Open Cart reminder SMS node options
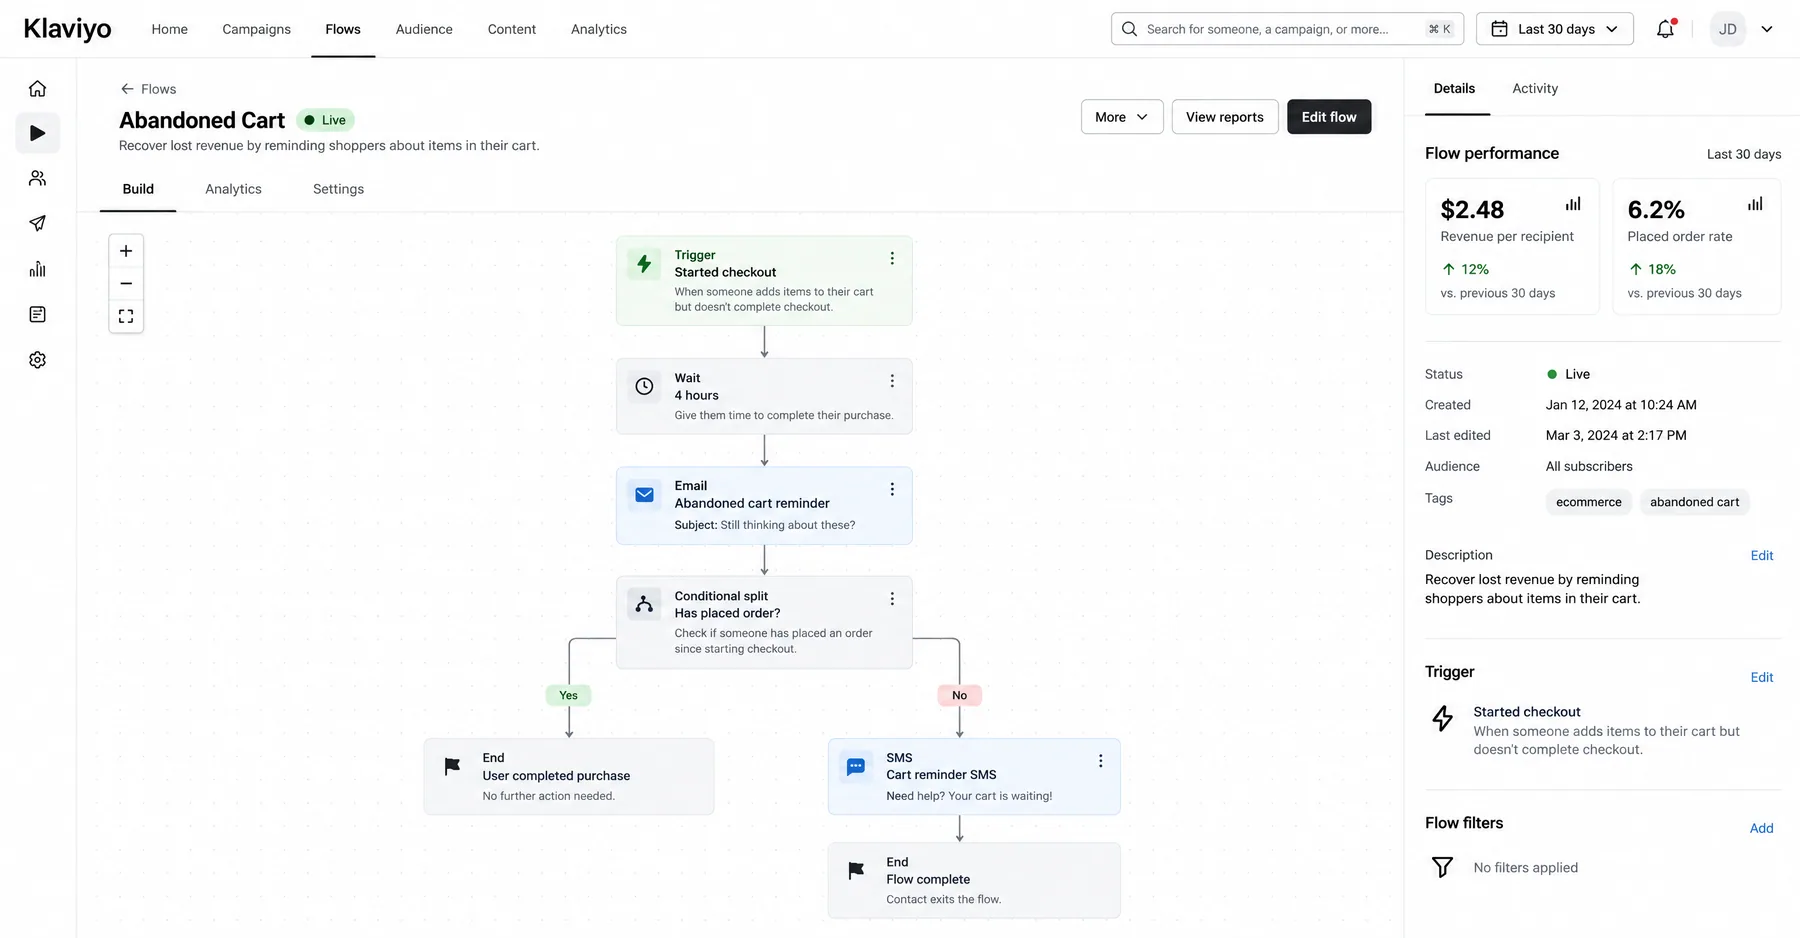The height and width of the screenshot is (938, 1800). [1100, 761]
